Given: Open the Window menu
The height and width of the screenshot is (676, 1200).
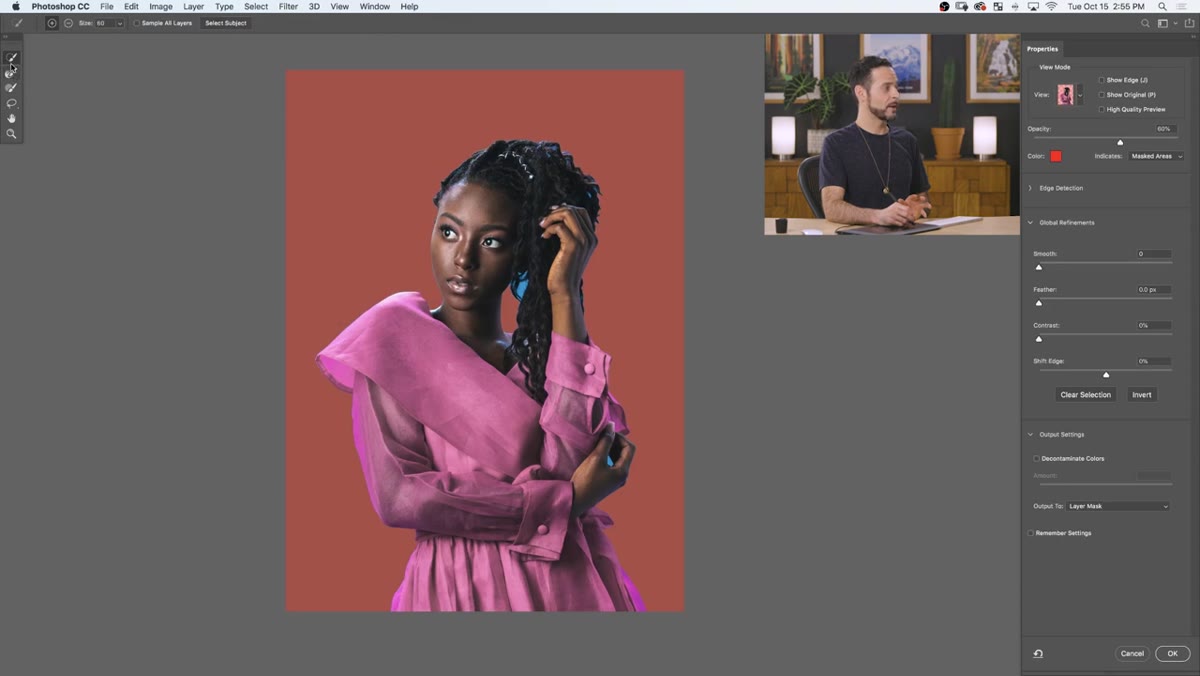Looking at the screenshot, I should click(375, 6).
